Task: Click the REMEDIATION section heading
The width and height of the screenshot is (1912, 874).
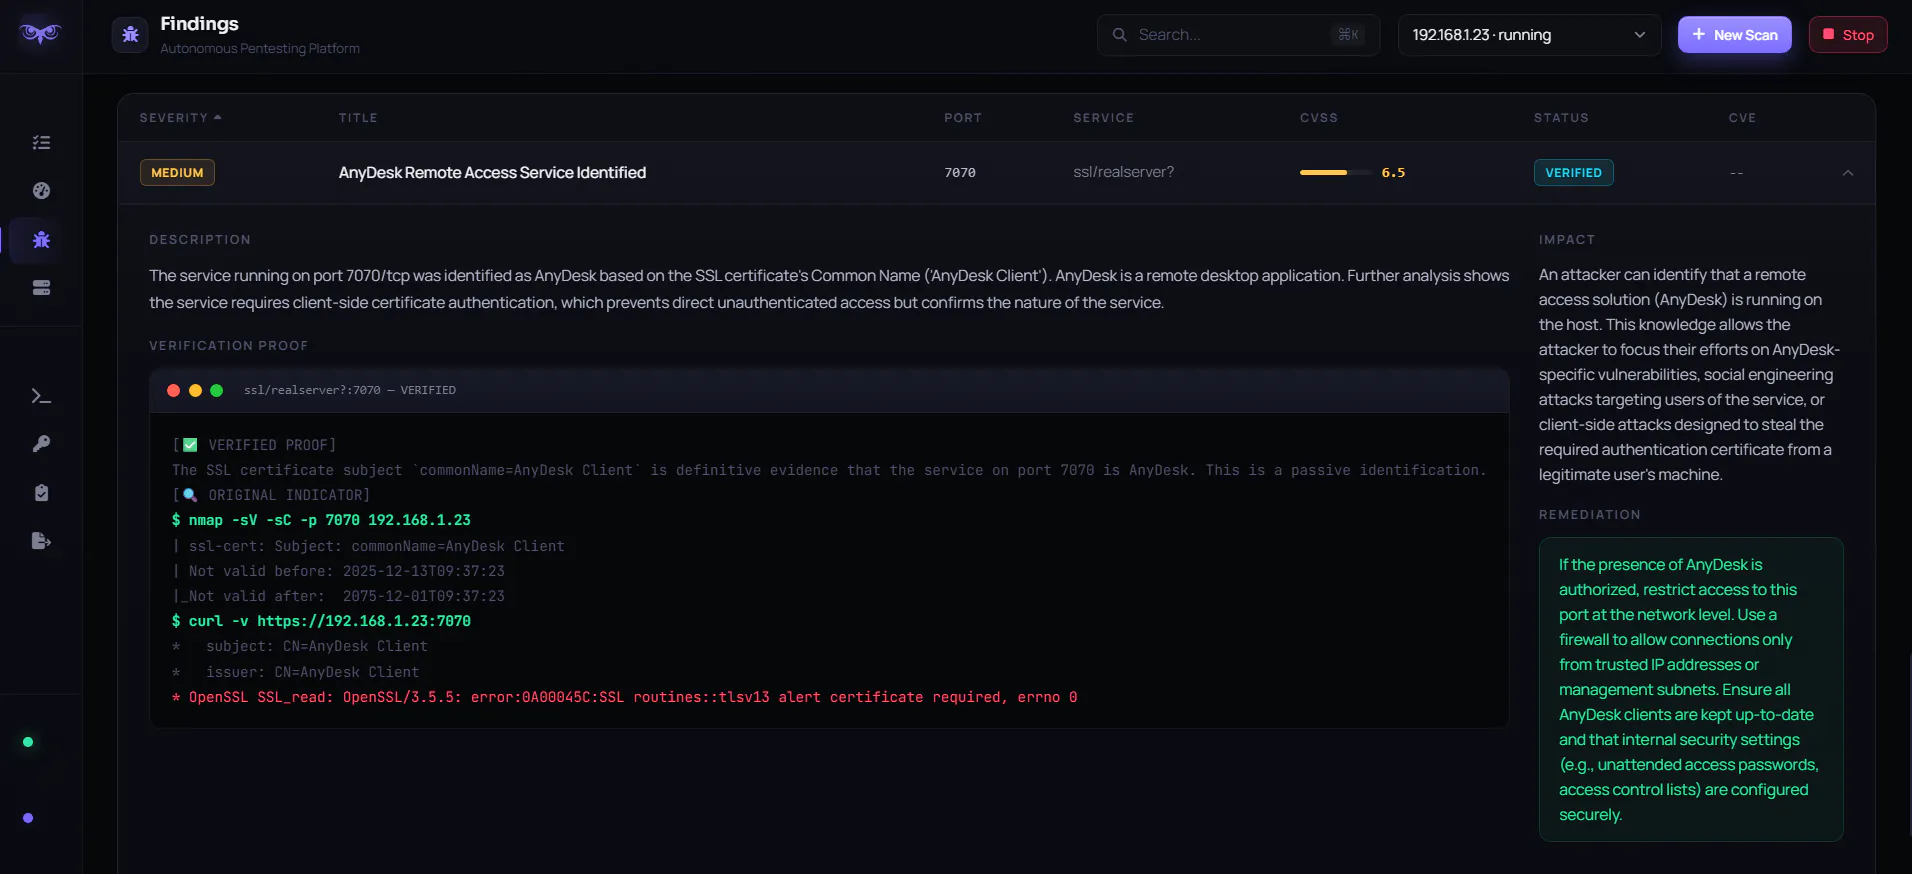Action: click(1590, 515)
